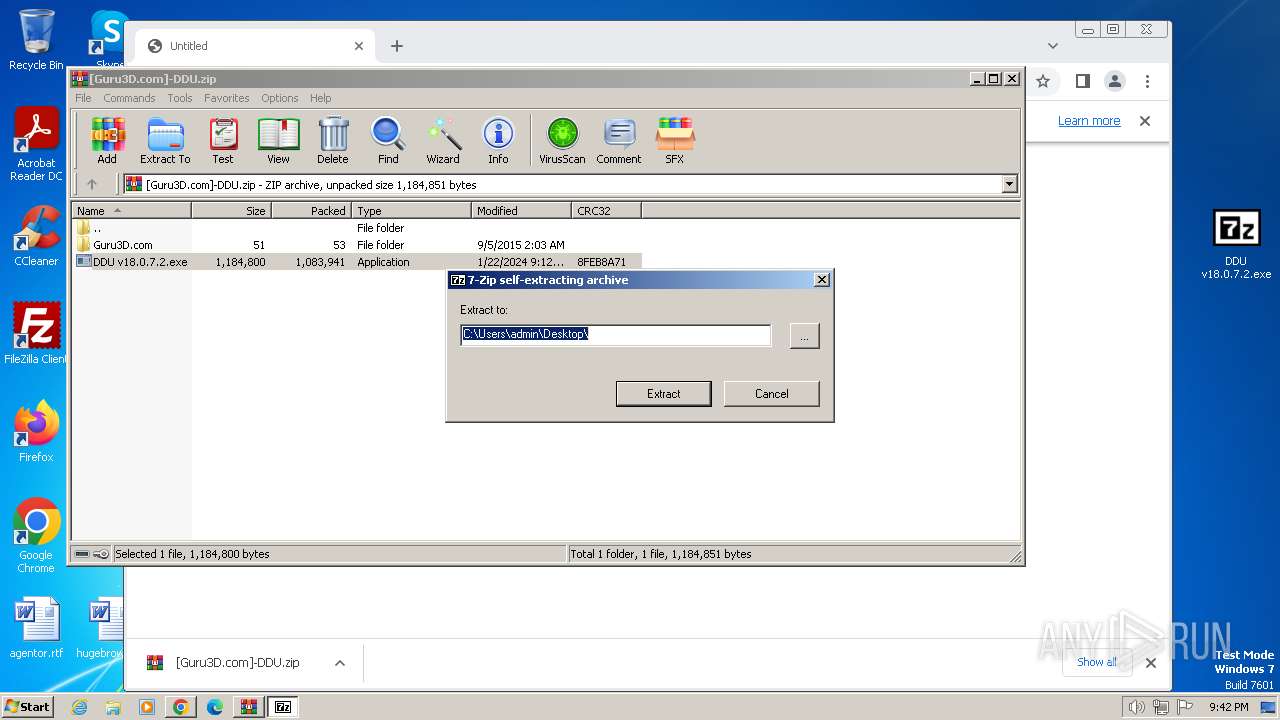Open the File menu in WinRAR
Viewport: 1280px width, 720px height.
83,98
